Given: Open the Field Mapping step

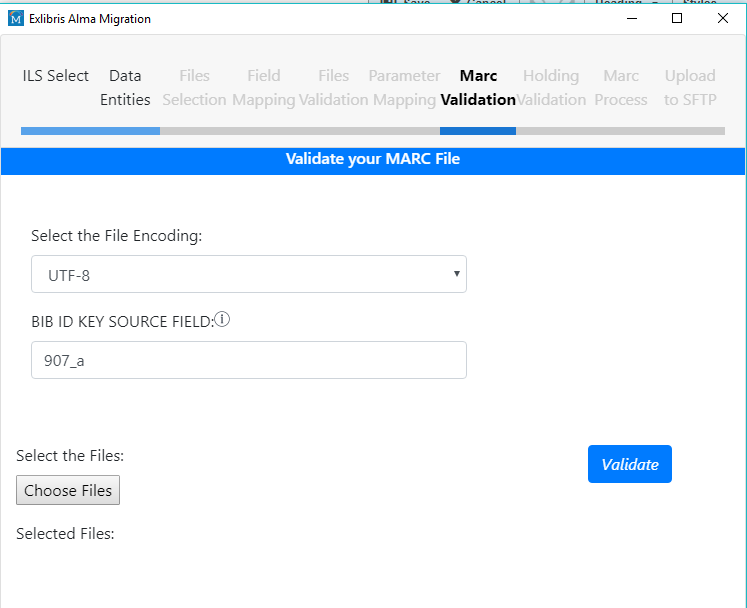Looking at the screenshot, I should (264, 88).
